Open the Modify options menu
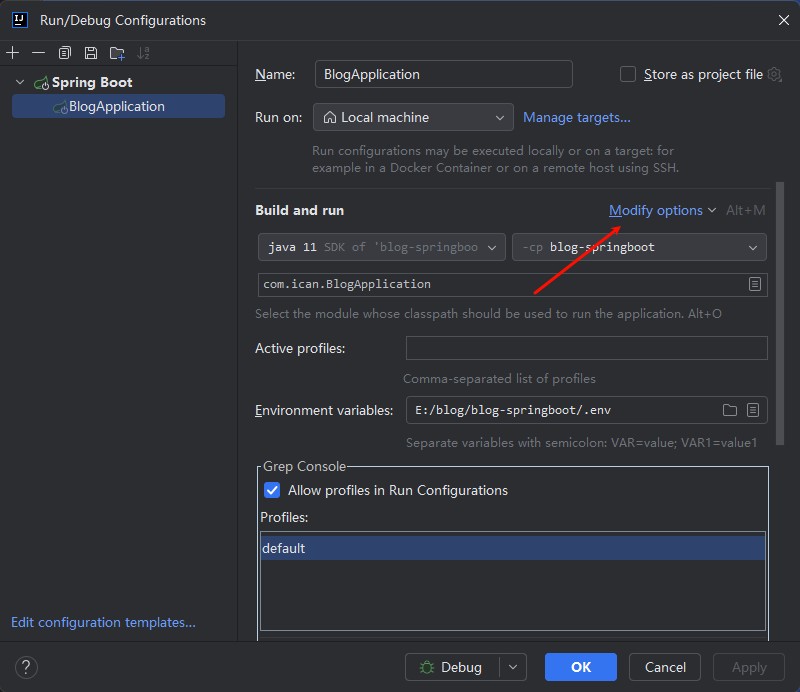This screenshot has width=800, height=692. [662, 210]
